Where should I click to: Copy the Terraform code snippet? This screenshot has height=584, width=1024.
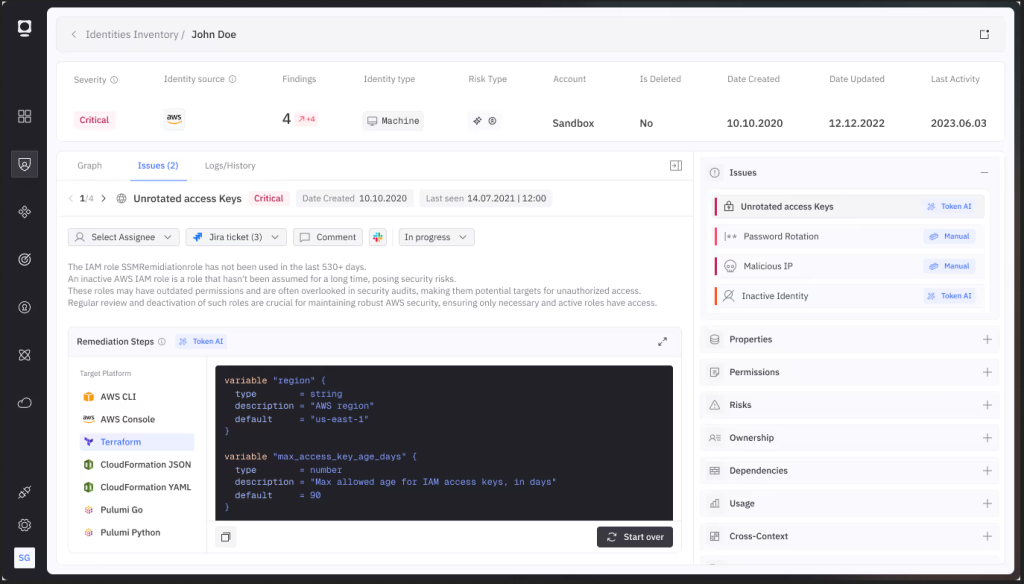pyautogui.click(x=225, y=537)
